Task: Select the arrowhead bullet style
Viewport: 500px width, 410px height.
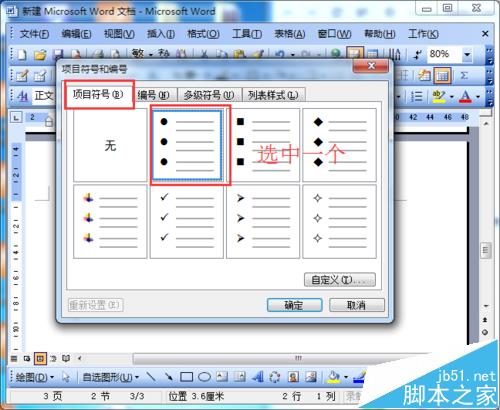Action: point(263,222)
